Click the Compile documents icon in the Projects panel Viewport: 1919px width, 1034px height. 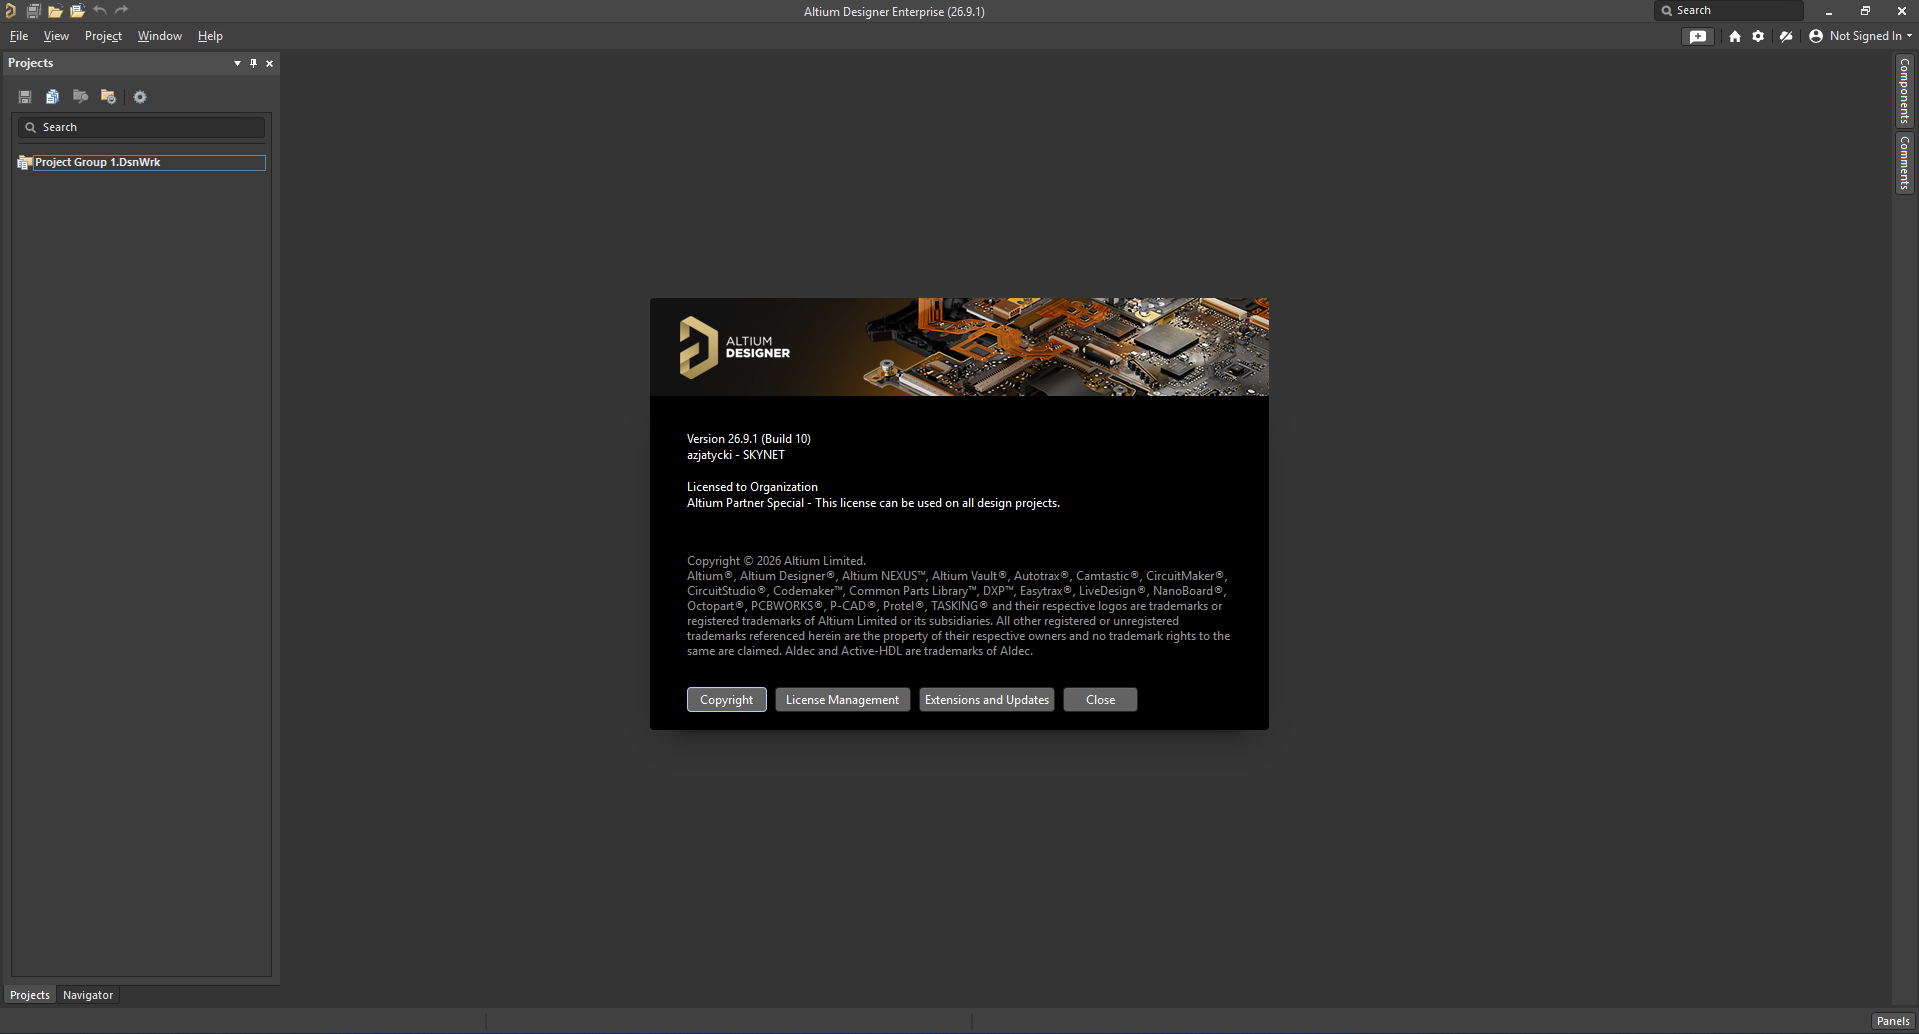coord(53,97)
